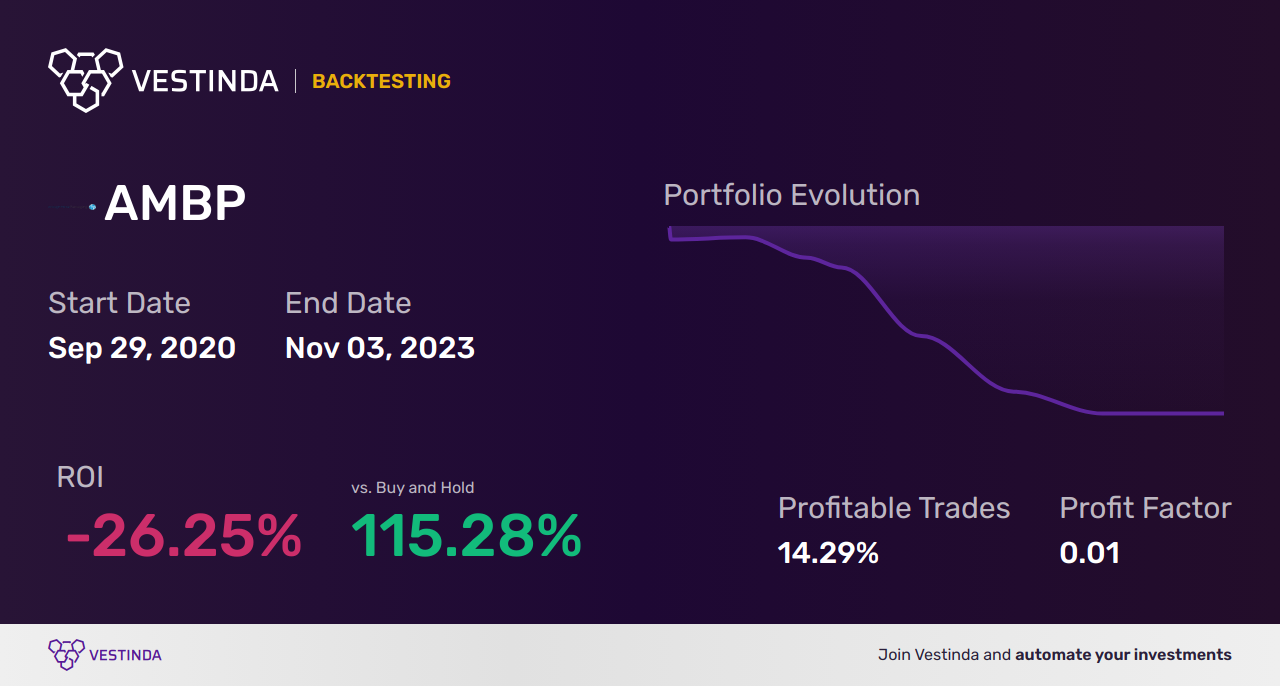Click the purple portfolio evolution line chart

click(x=946, y=320)
